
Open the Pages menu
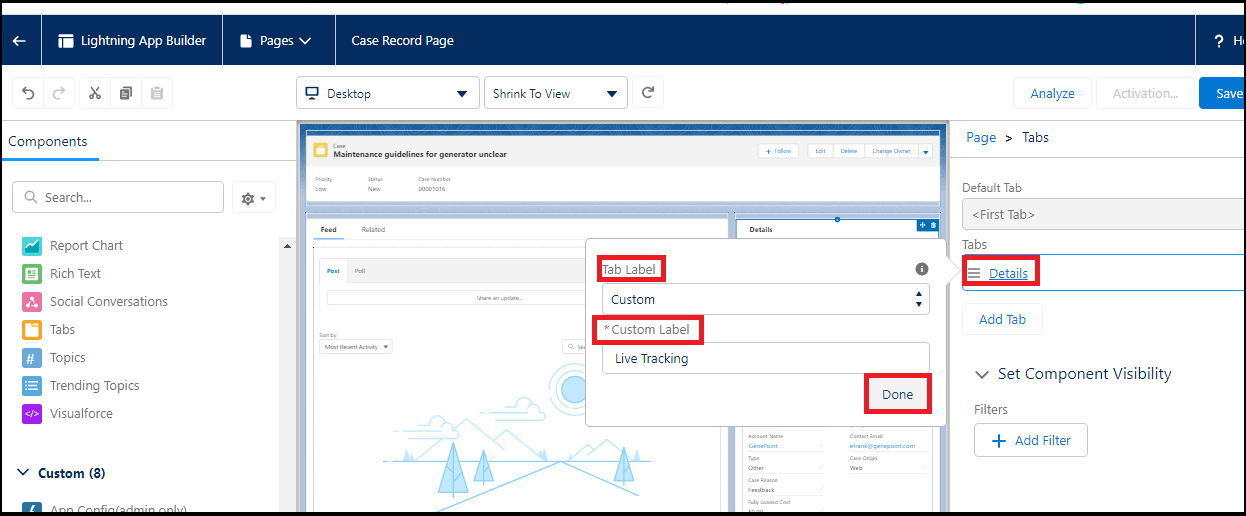[276, 41]
